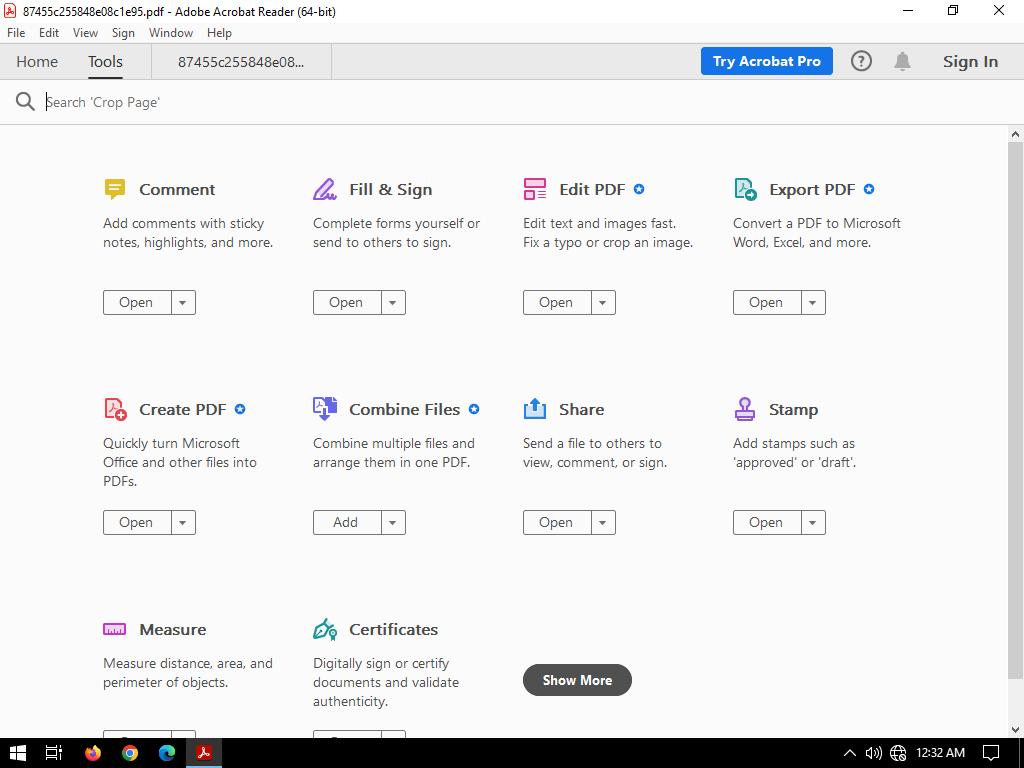The image size is (1024, 768).
Task: Open the Help question mark icon
Action: pyautogui.click(x=861, y=61)
